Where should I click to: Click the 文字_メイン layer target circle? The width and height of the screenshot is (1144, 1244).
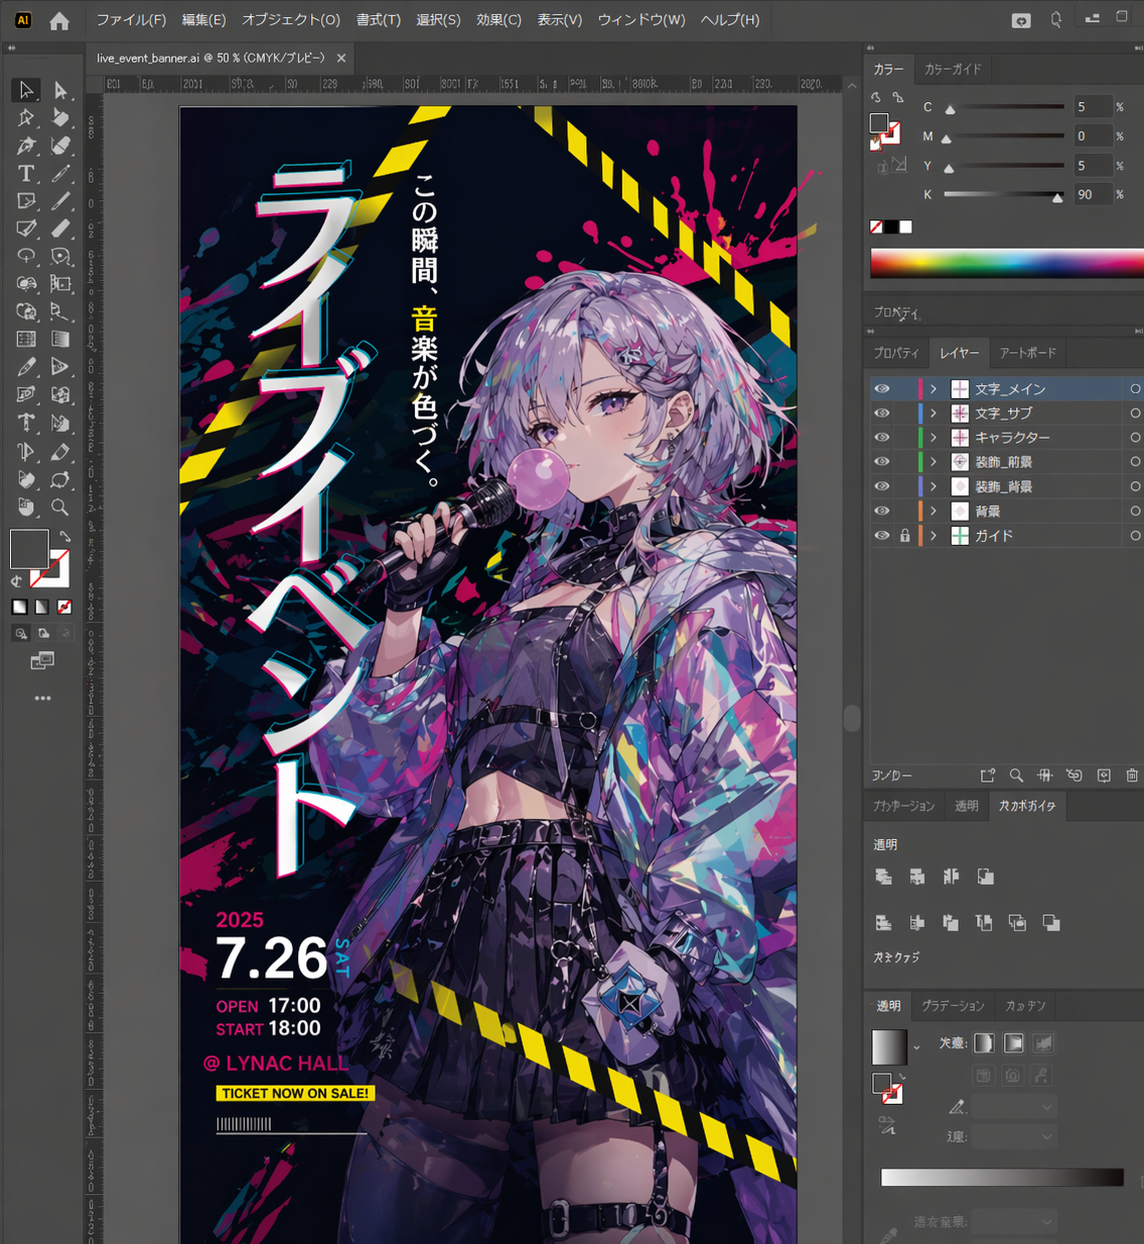1135,389
